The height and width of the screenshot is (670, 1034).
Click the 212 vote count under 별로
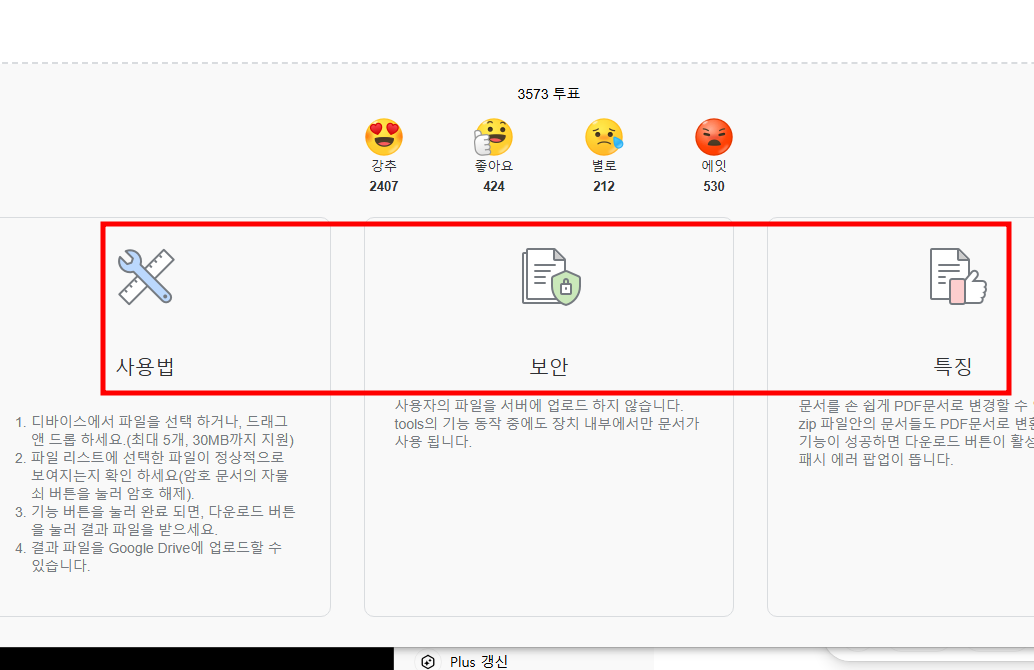coord(603,185)
